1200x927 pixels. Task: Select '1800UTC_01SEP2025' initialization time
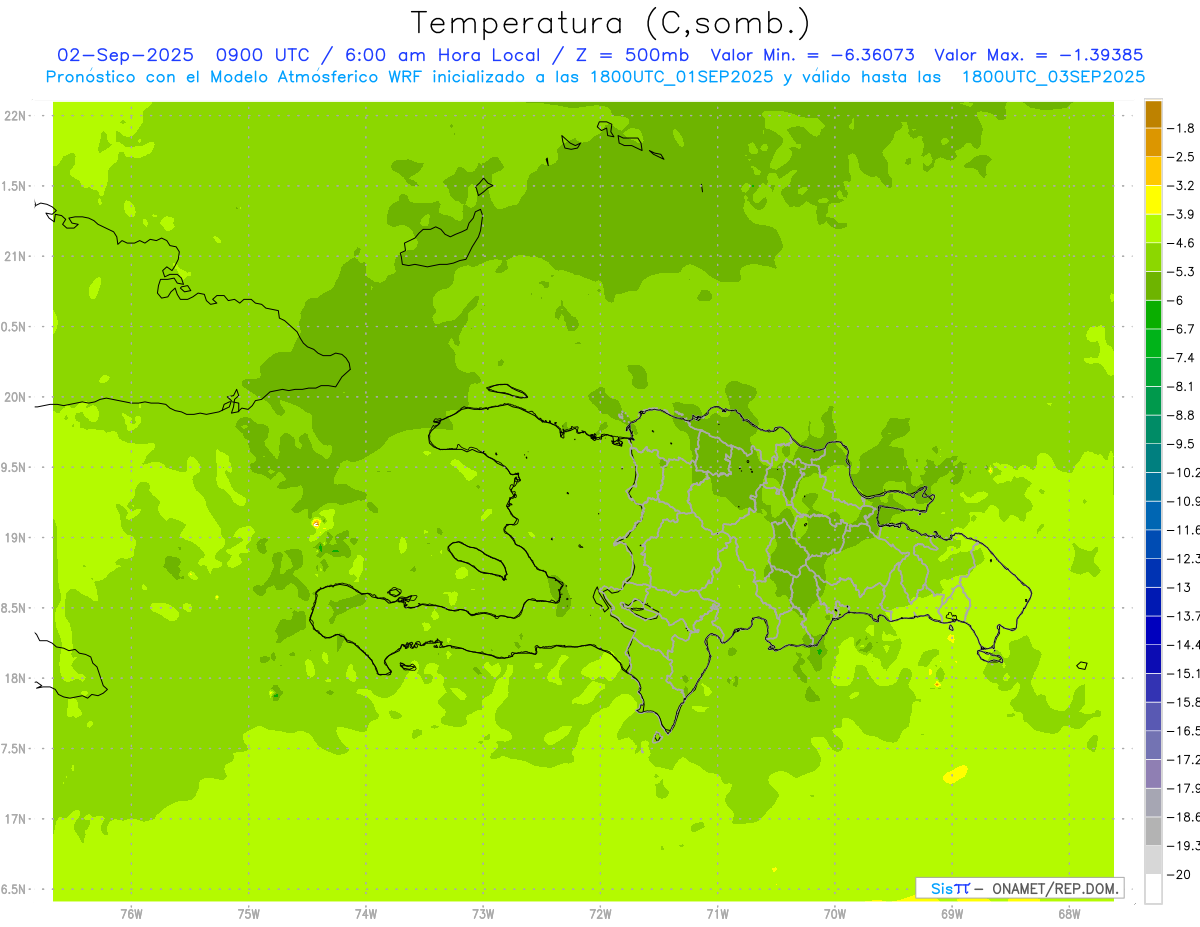click(680, 76)
